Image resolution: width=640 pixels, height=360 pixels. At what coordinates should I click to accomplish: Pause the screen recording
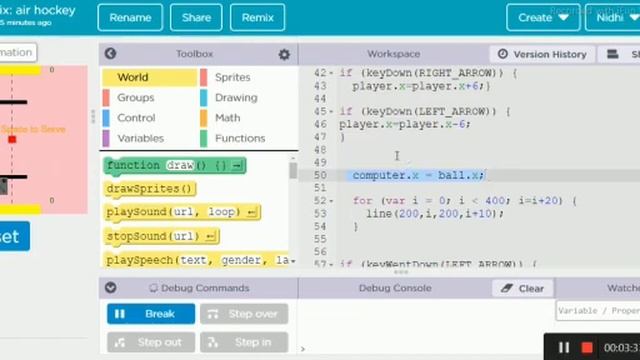[564, 347]
